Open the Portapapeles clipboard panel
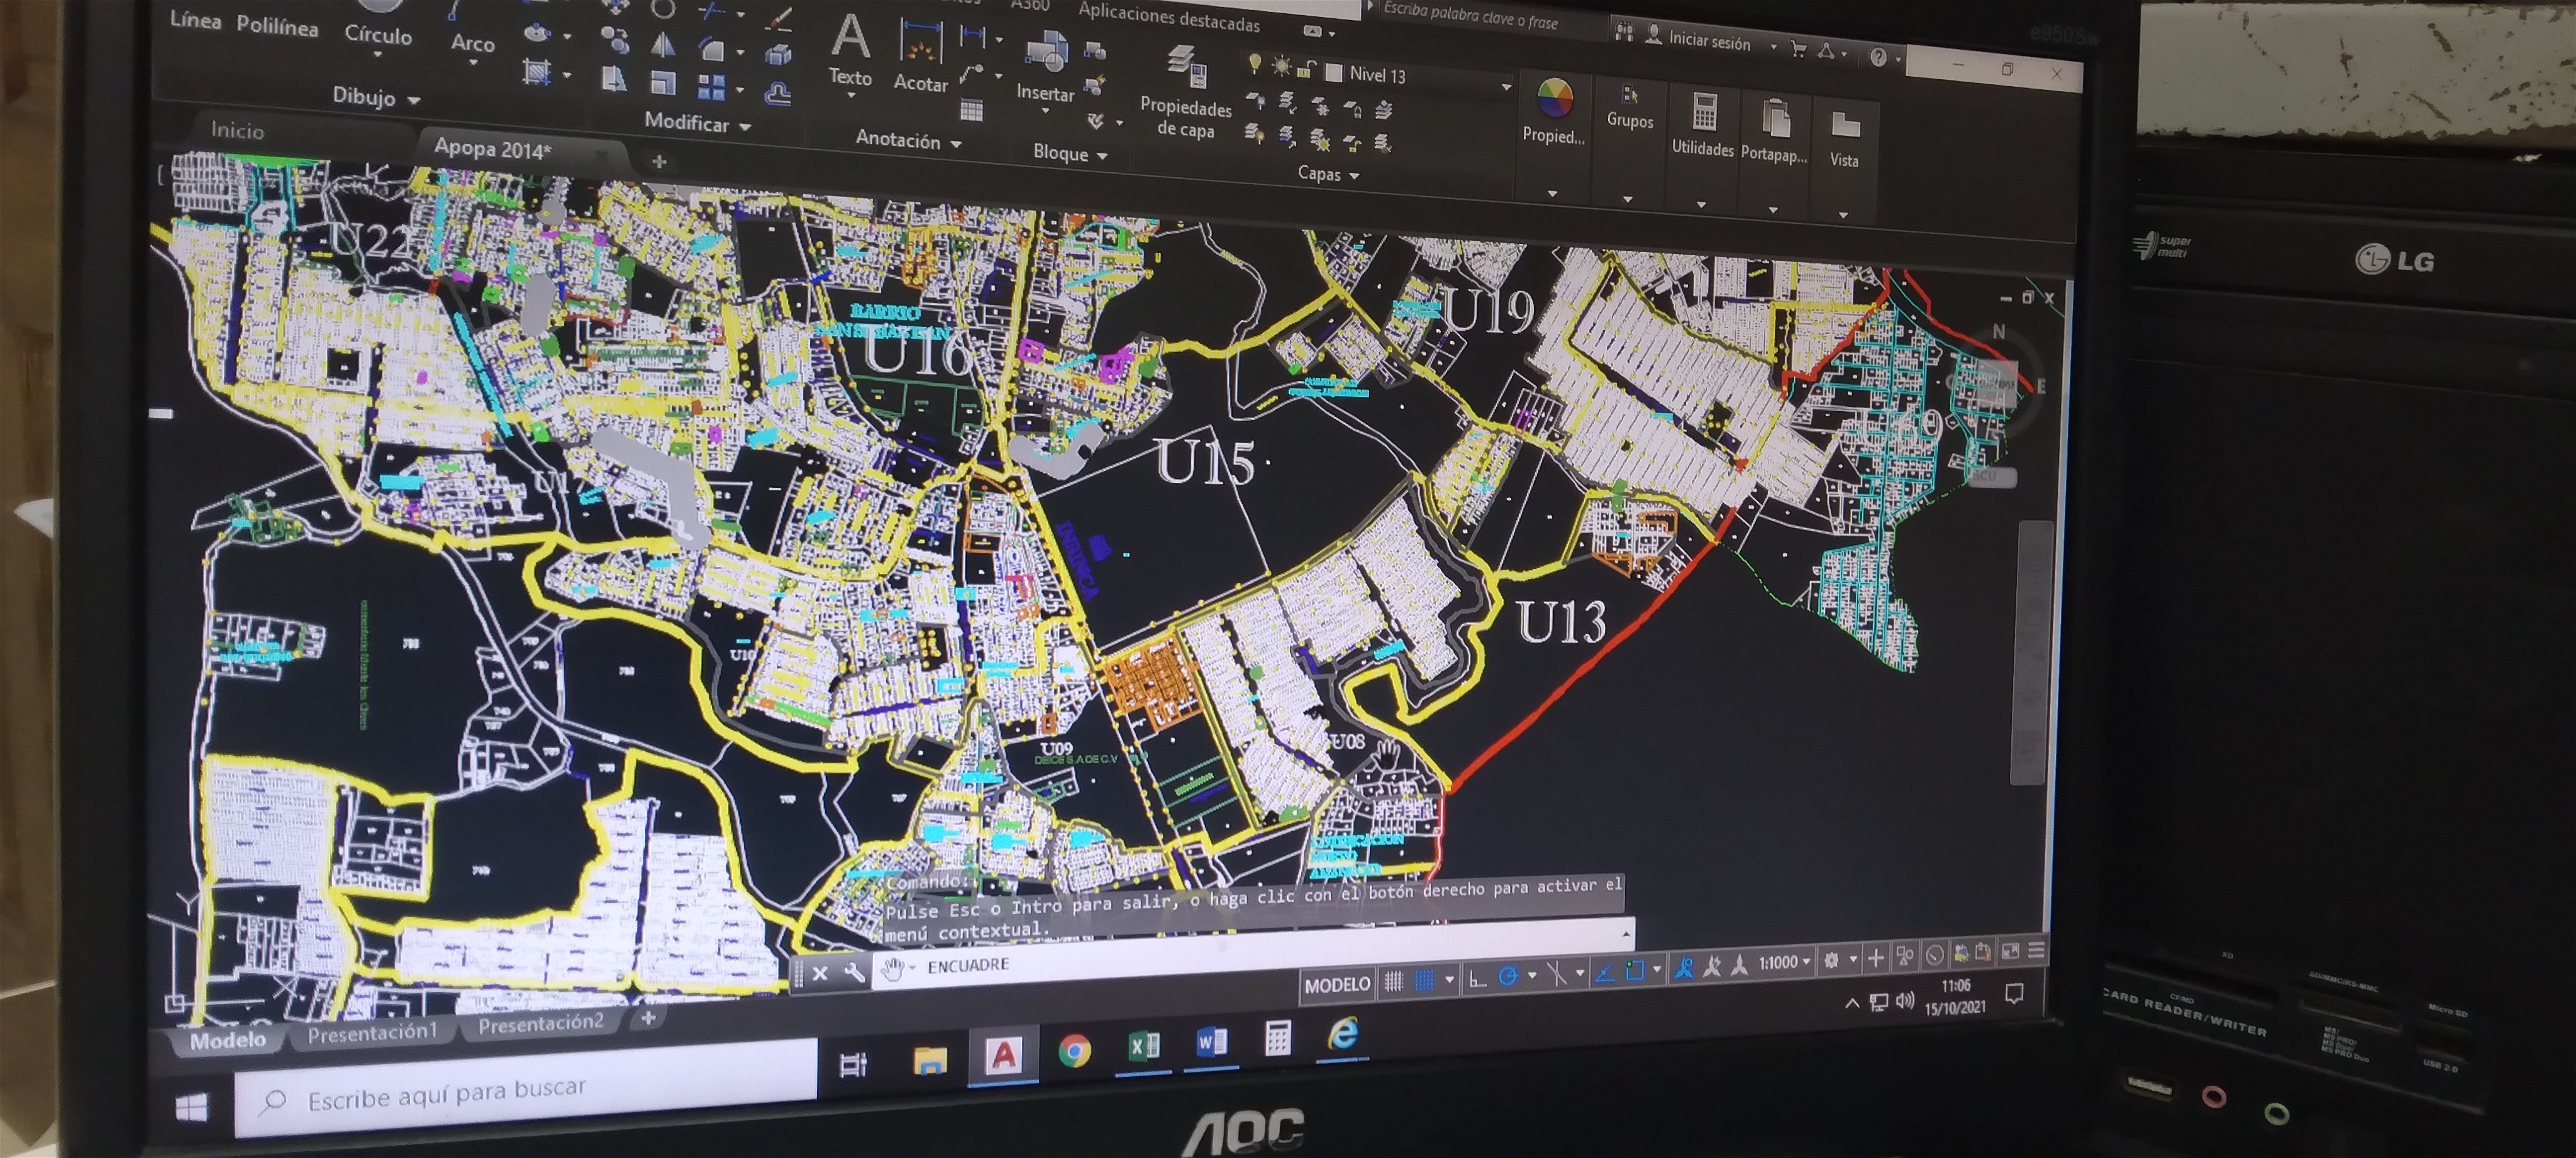The height and width of the screenshot is (1158, 2576). (x=1774, y=130)
